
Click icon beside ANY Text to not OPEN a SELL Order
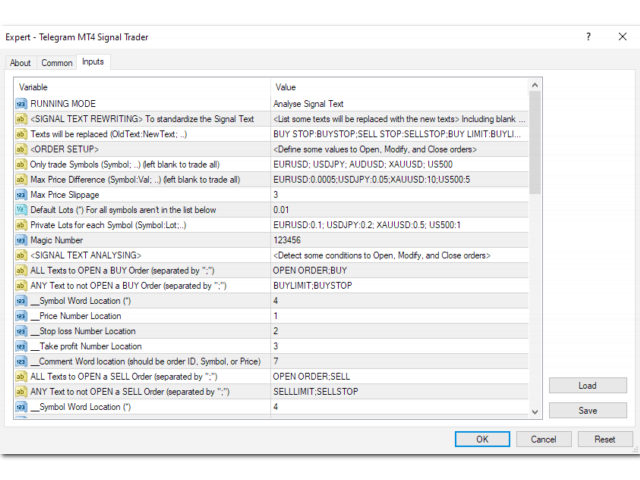21,392
